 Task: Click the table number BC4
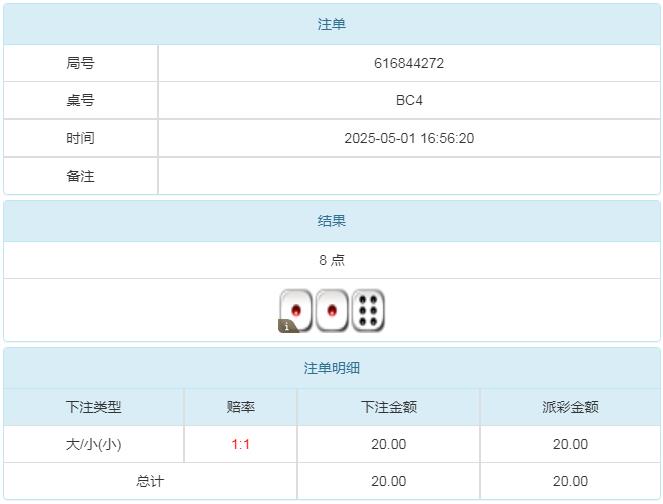tap(409, 101)
